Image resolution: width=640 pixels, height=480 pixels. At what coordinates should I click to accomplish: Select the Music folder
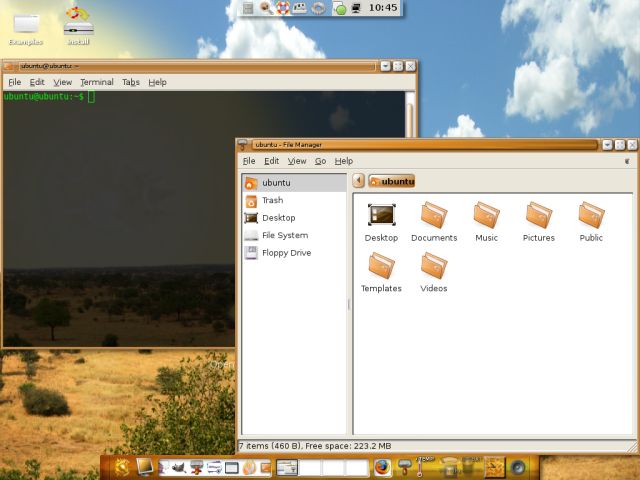(x=486, y=222)
